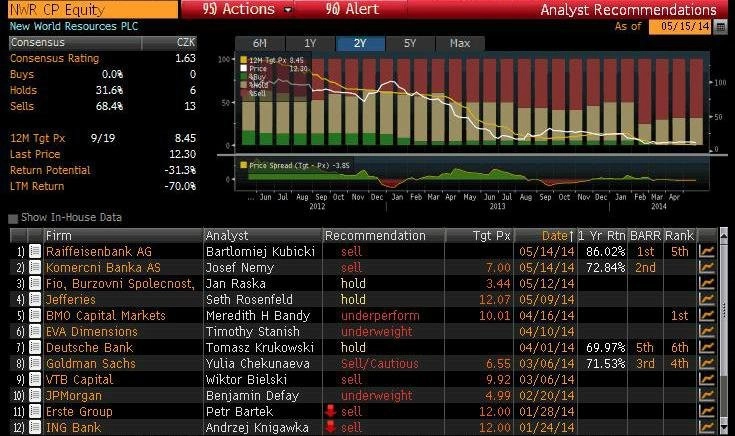Sort by the Tgt Px column header
Screen dimensions: 735x436
[x=480, y=235]
